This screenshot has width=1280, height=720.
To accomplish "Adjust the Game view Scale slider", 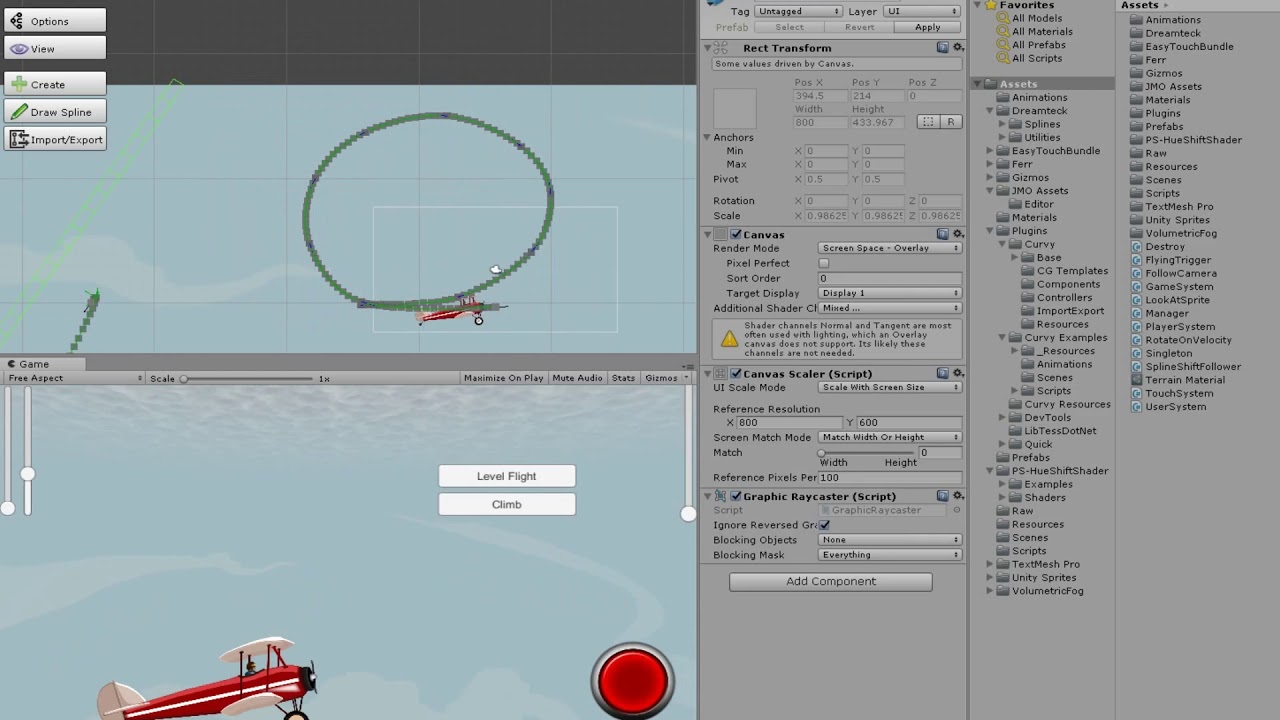I will tap(247, 379).
